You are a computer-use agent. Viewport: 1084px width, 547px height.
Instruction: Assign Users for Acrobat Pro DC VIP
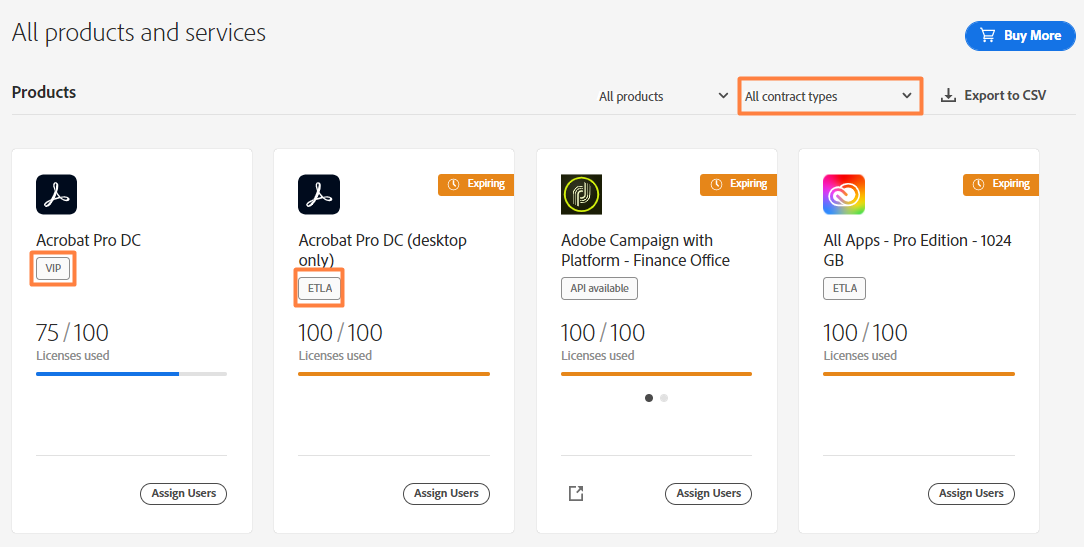click(x=183, y=494)
